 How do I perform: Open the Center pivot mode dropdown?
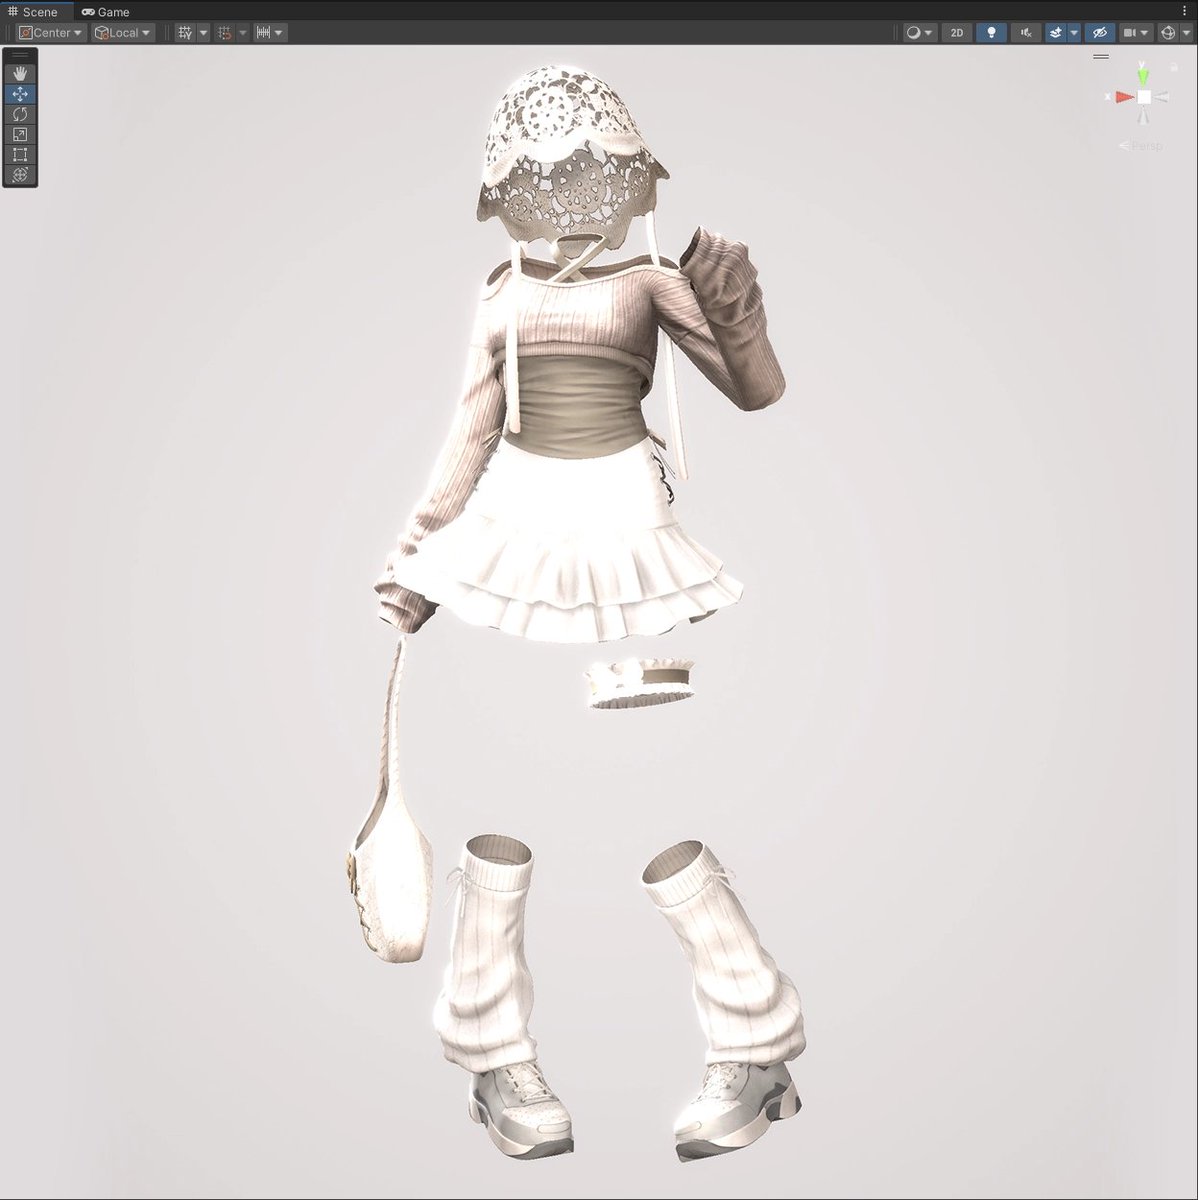(x=51, y=33)
